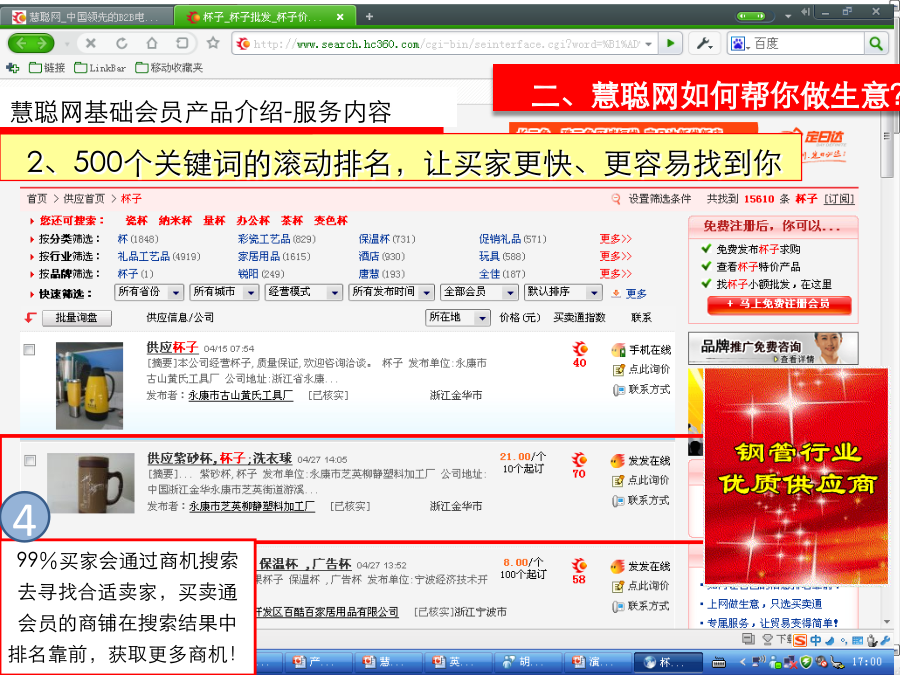
Task: Open the LinkBar bookmarks folder
Action: pos(100,68)
